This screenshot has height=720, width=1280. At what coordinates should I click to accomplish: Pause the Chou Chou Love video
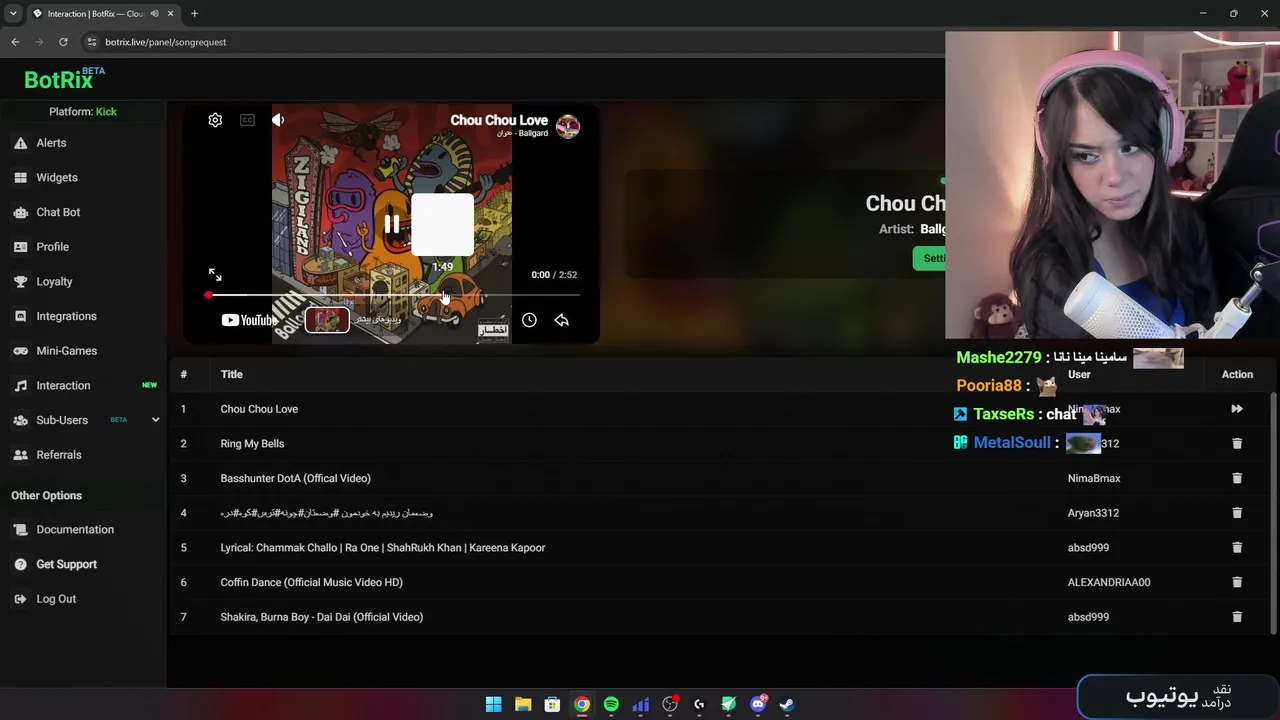pyautogui.click(x=391, y=225)
